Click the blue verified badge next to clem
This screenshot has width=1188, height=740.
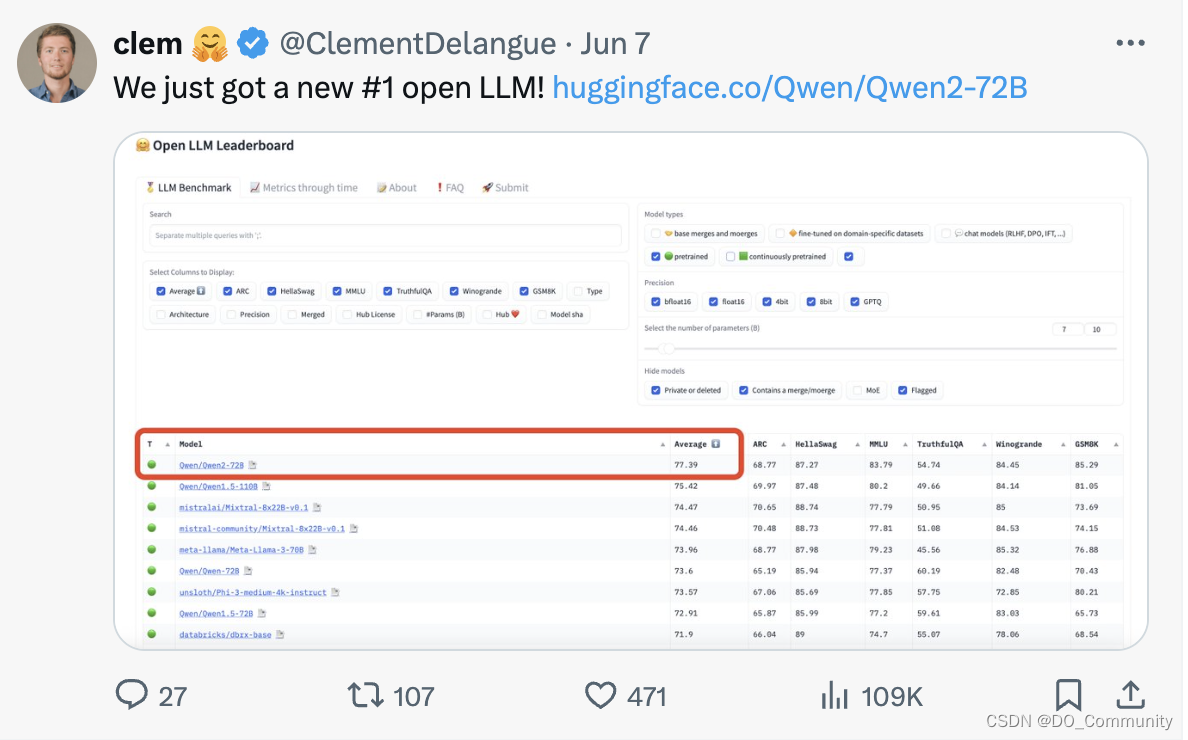coord(252,43)
